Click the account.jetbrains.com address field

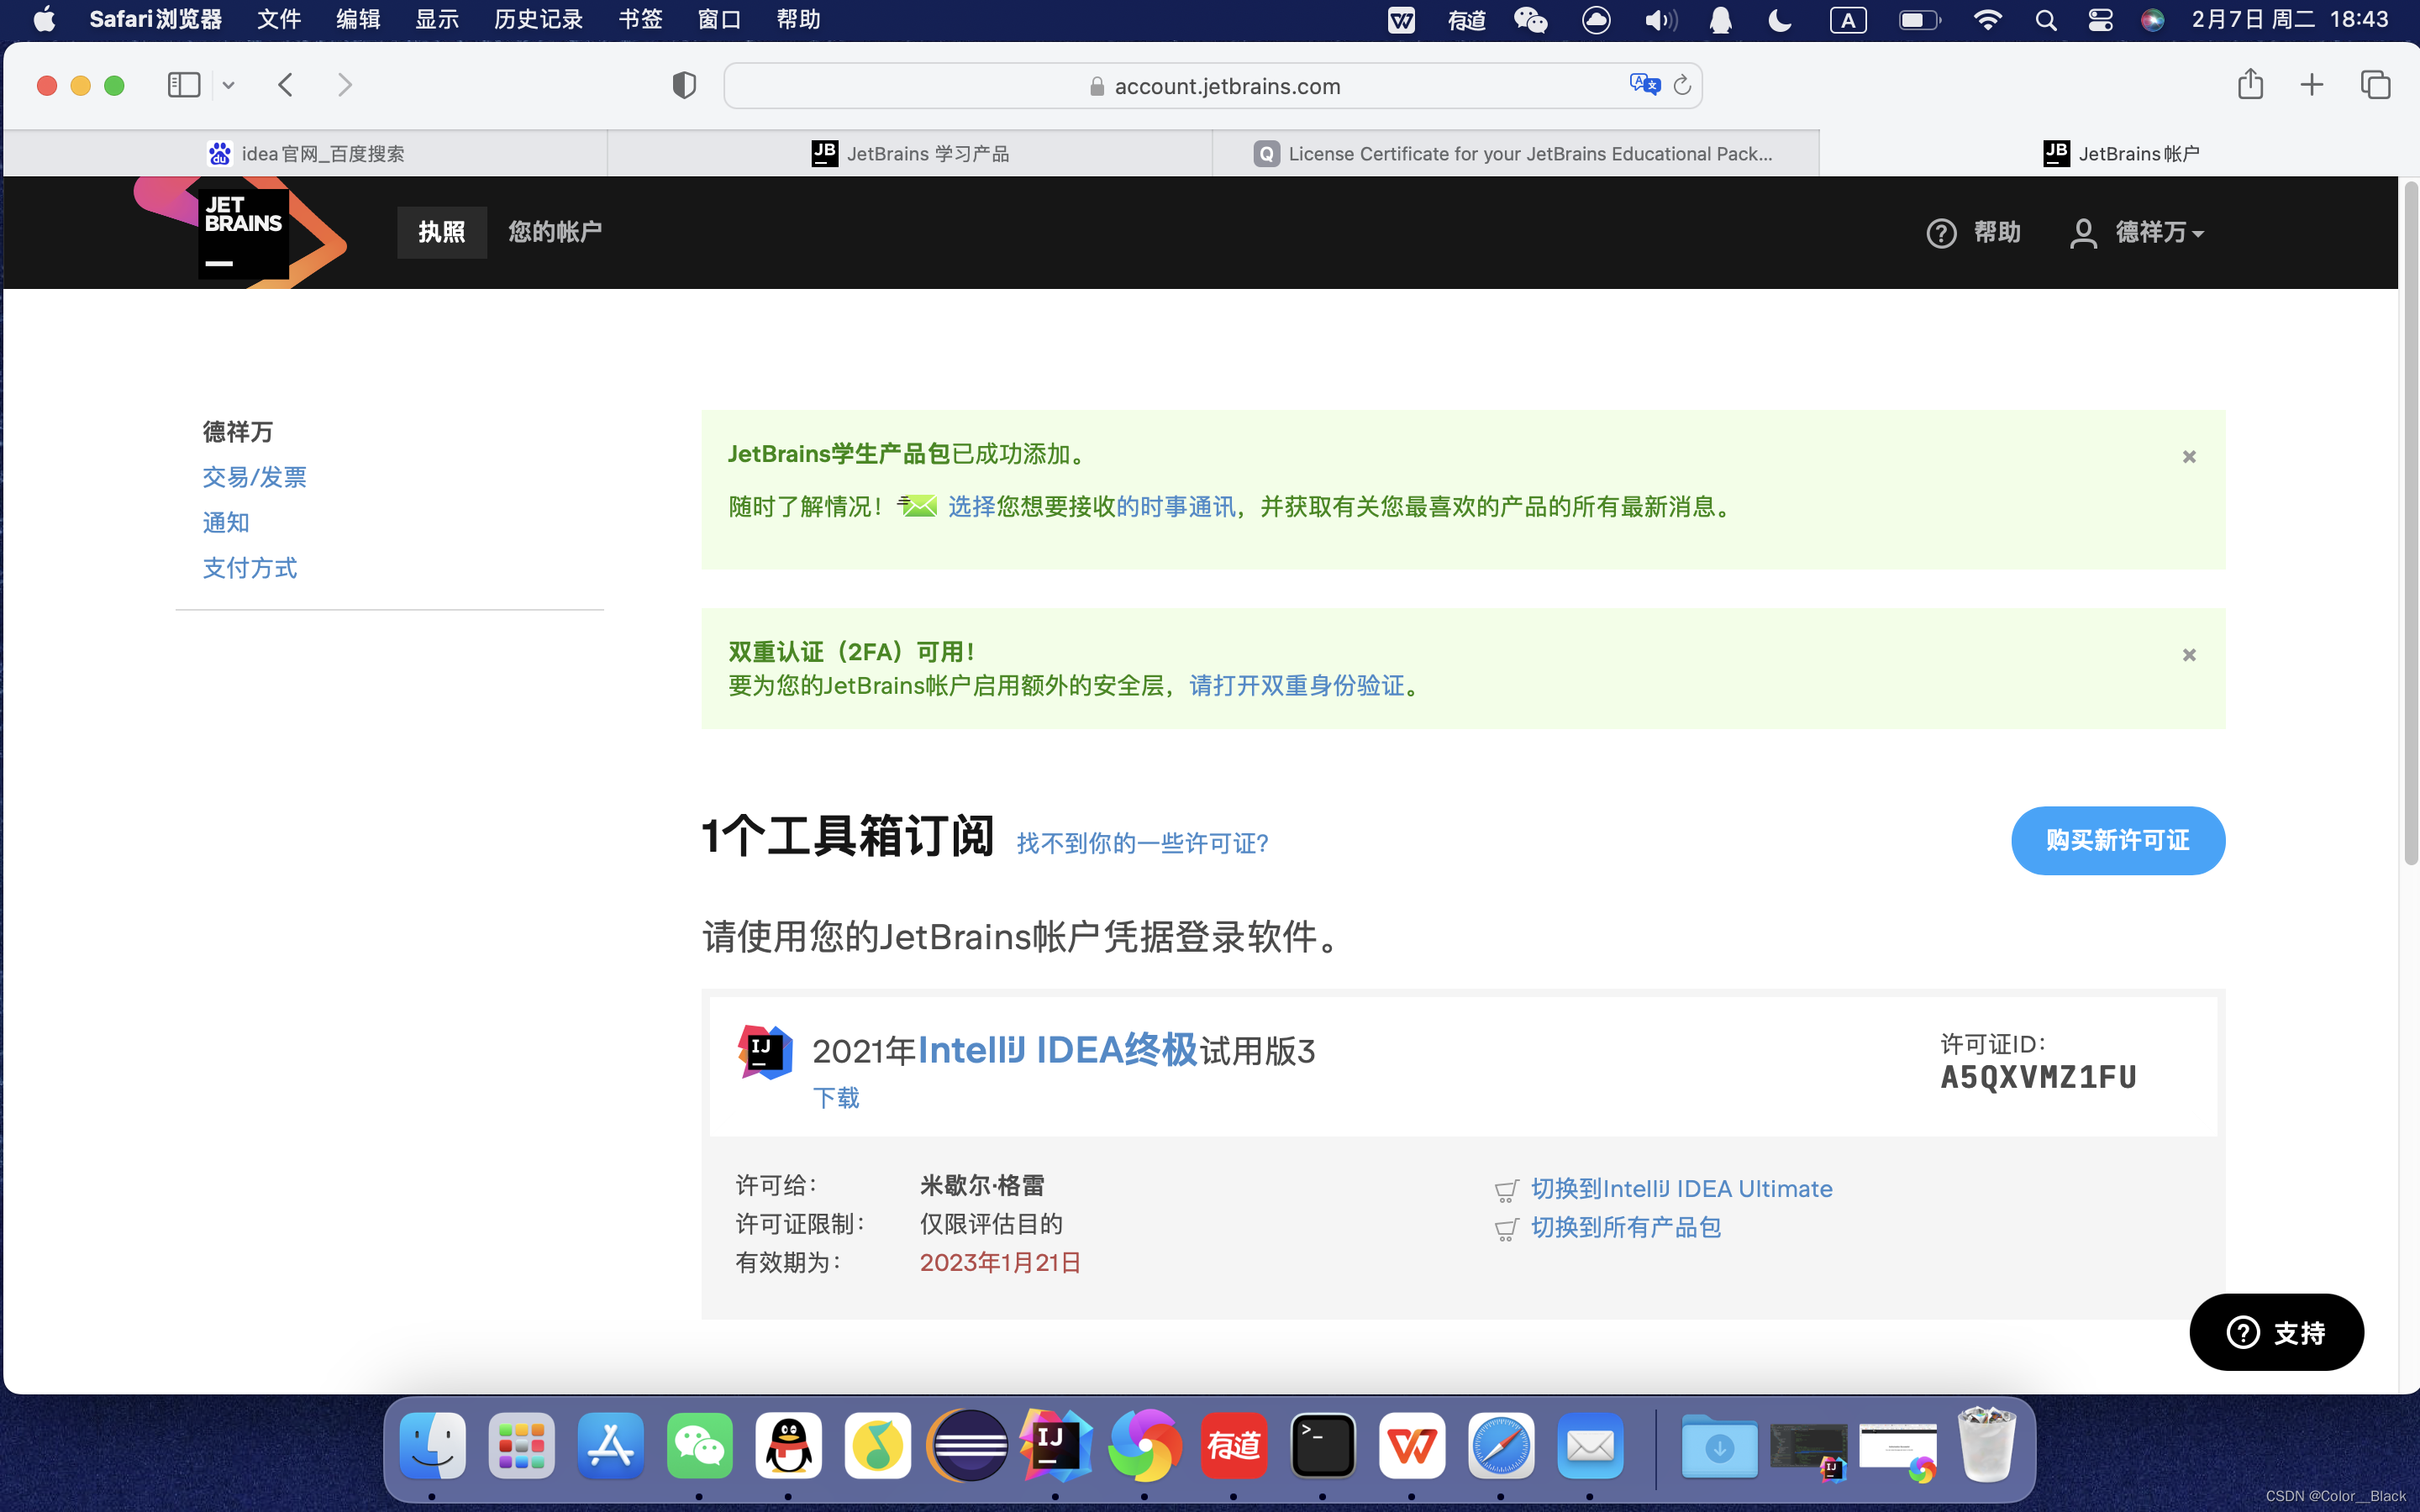point(1212,86)
